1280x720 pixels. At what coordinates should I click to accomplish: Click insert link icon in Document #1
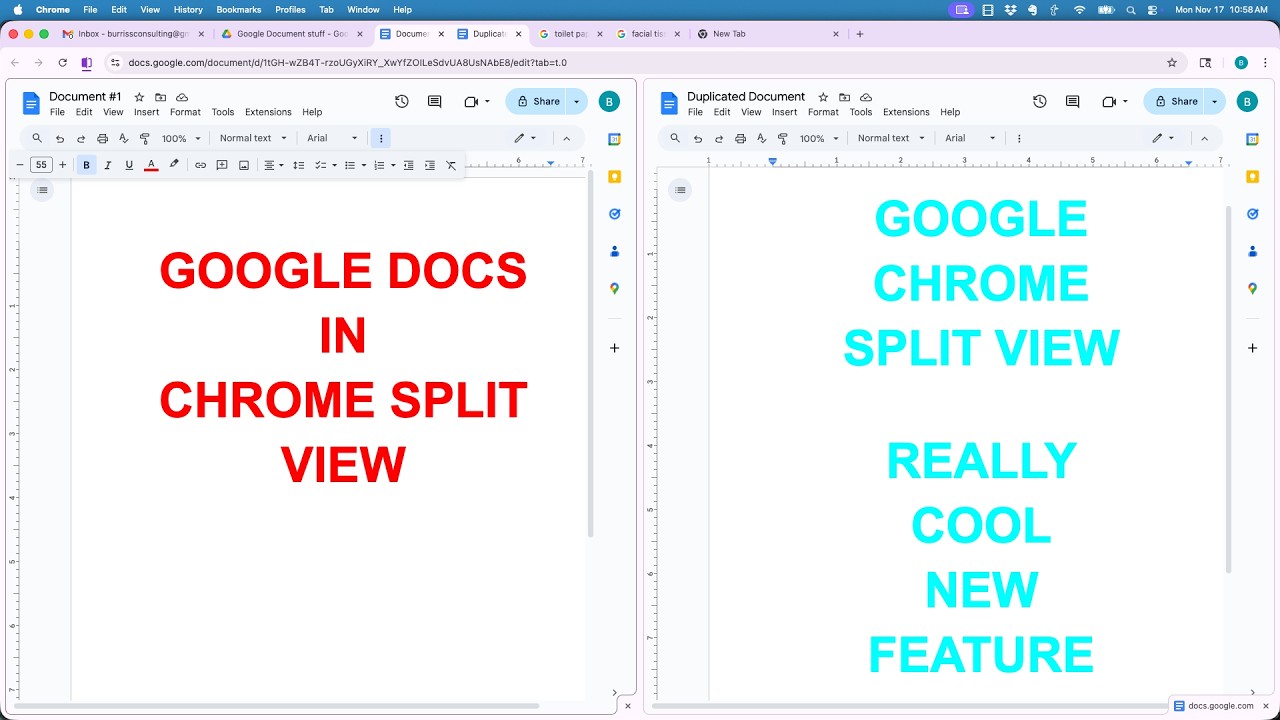pos(200,165)
